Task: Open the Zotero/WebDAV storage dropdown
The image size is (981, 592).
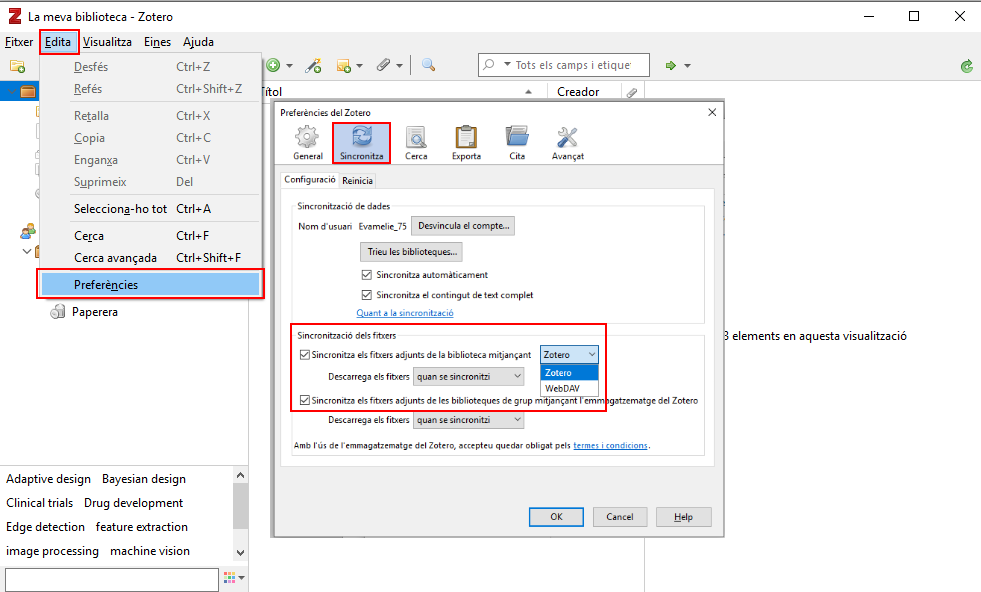Action: [569, 355]
